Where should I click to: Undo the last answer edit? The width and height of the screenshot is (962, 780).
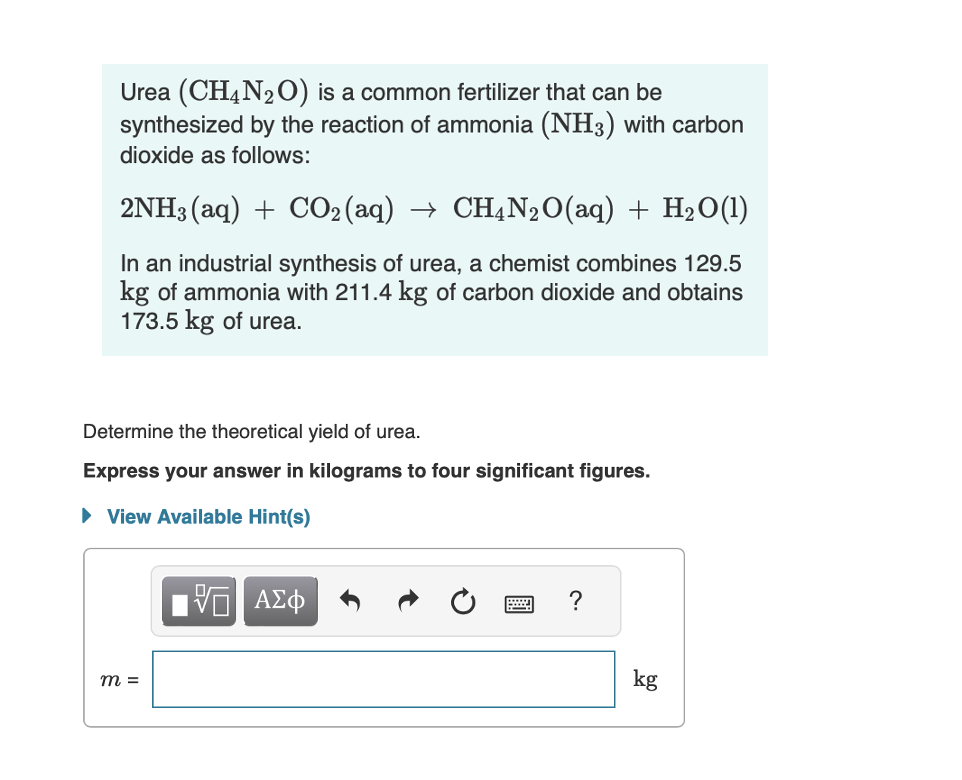pos(351,601)
